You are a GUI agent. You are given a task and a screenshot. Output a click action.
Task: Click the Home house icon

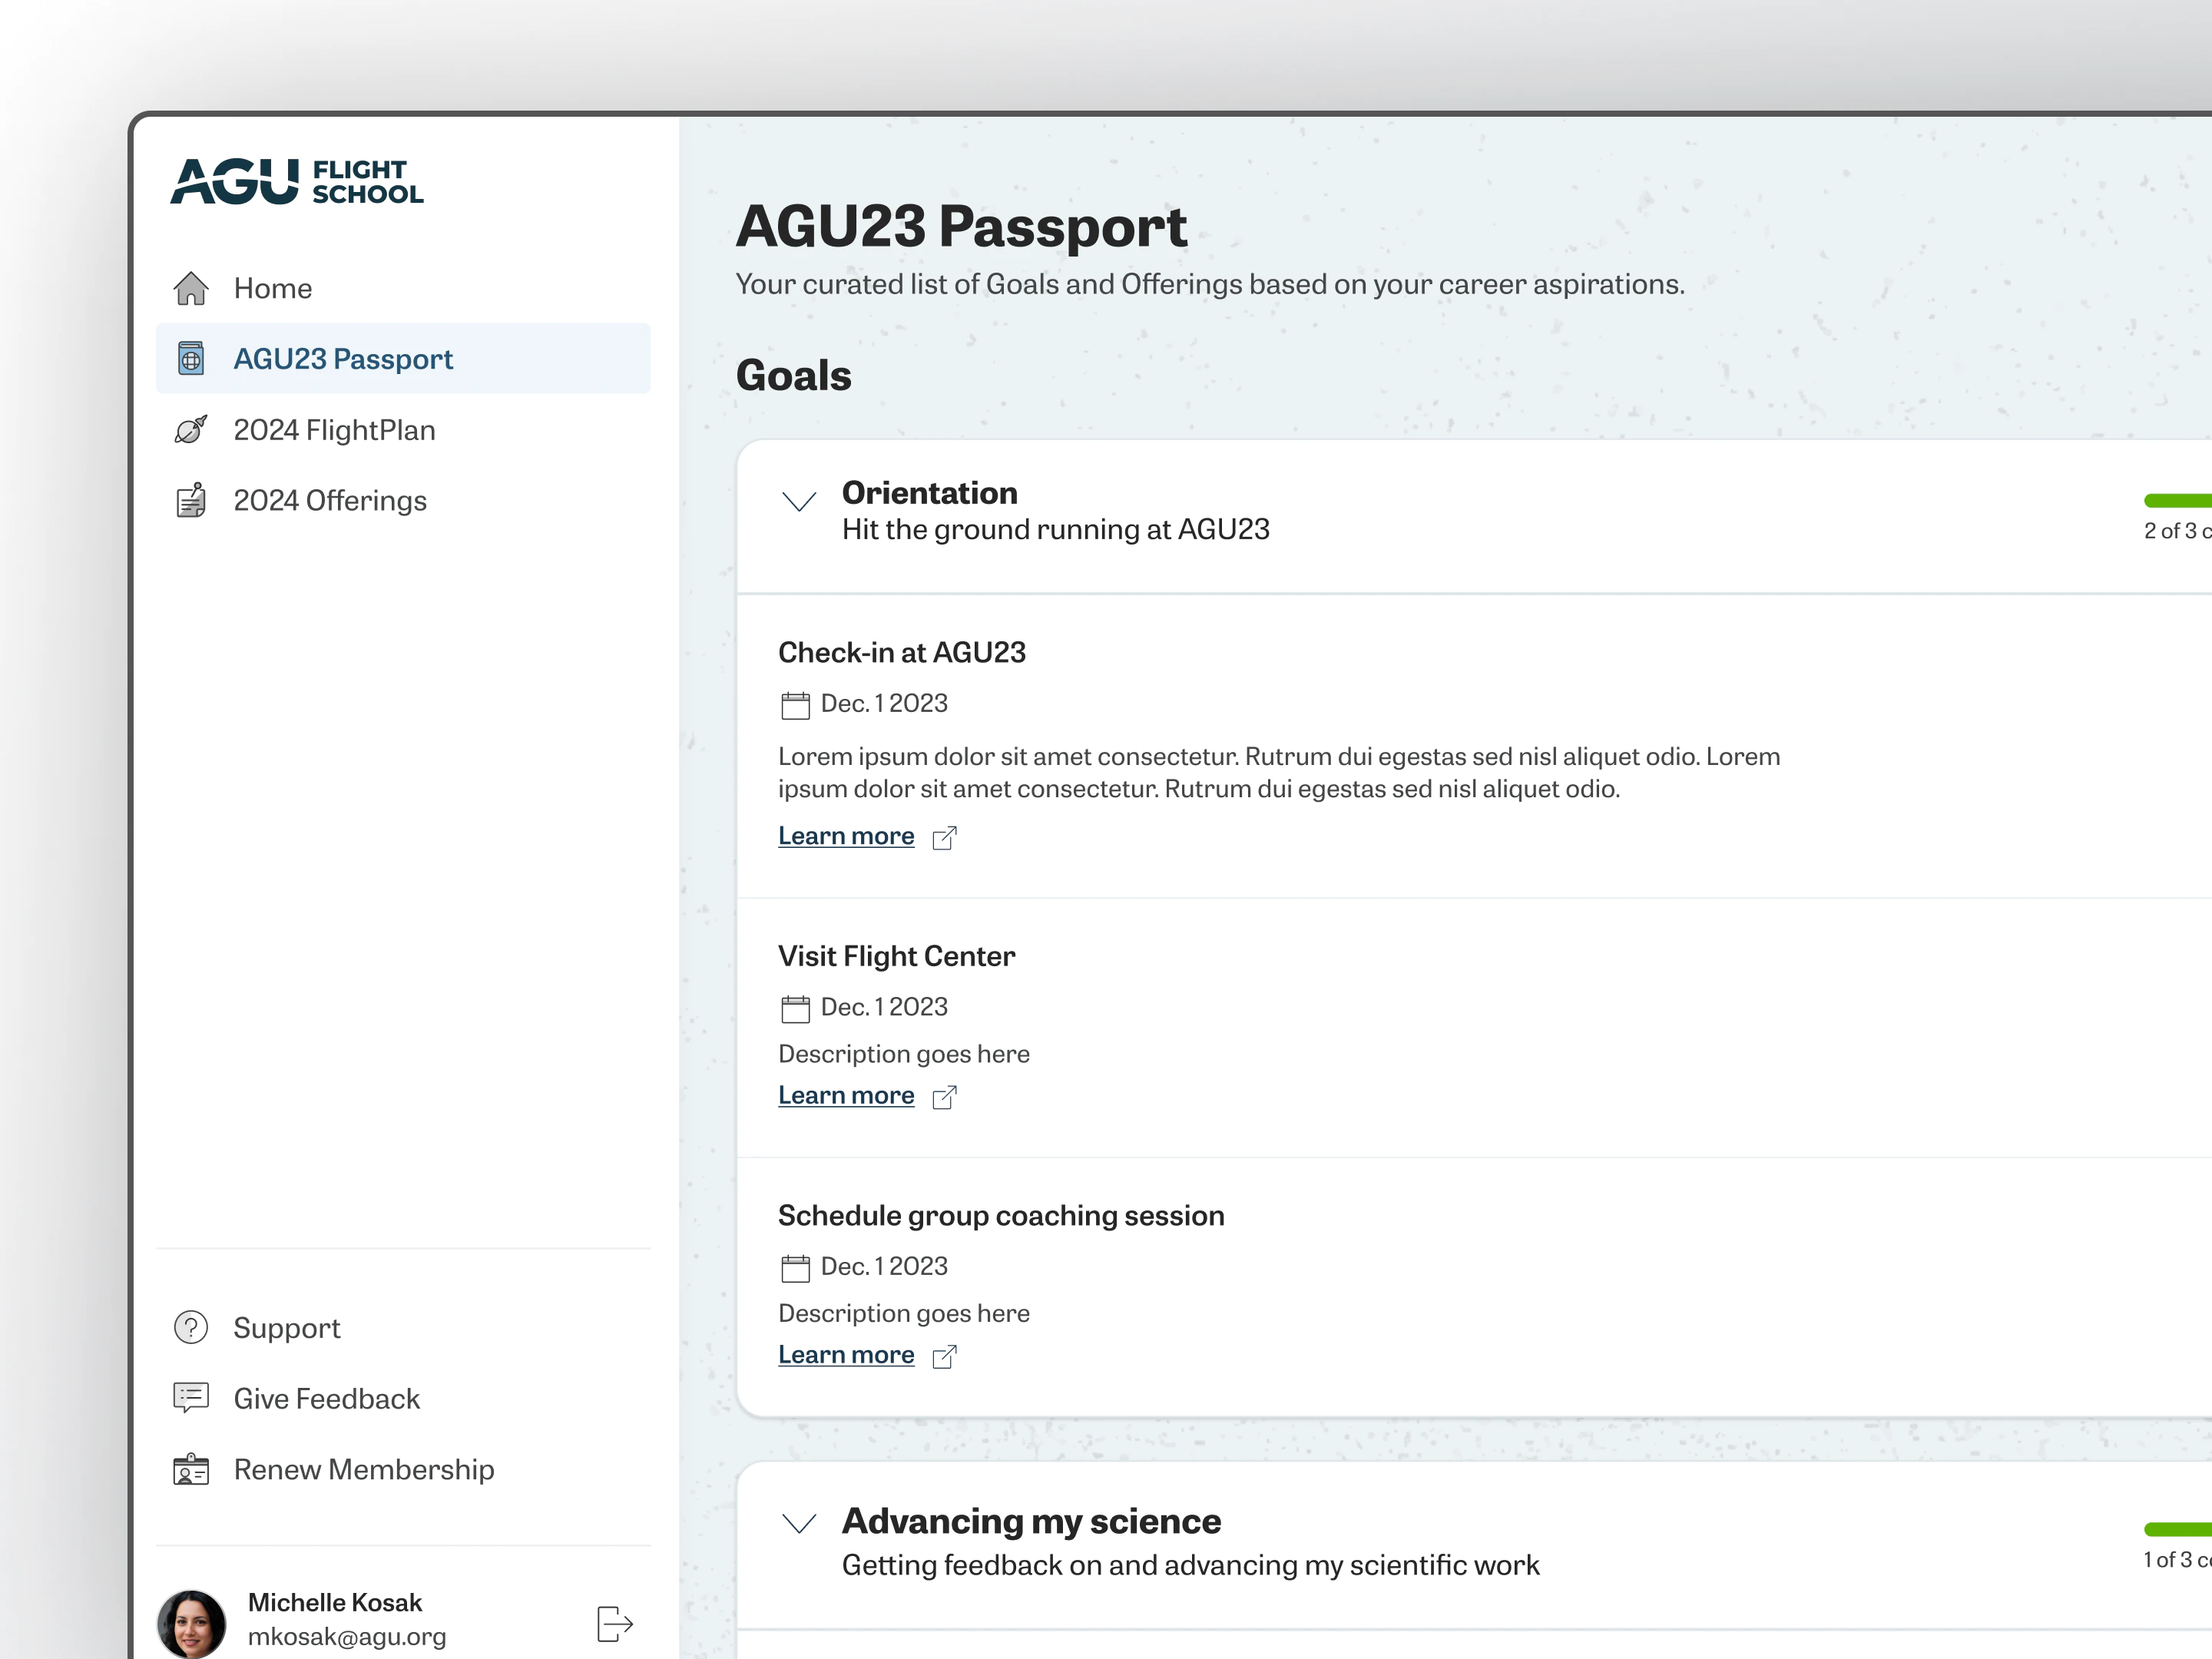pos(191,288)
